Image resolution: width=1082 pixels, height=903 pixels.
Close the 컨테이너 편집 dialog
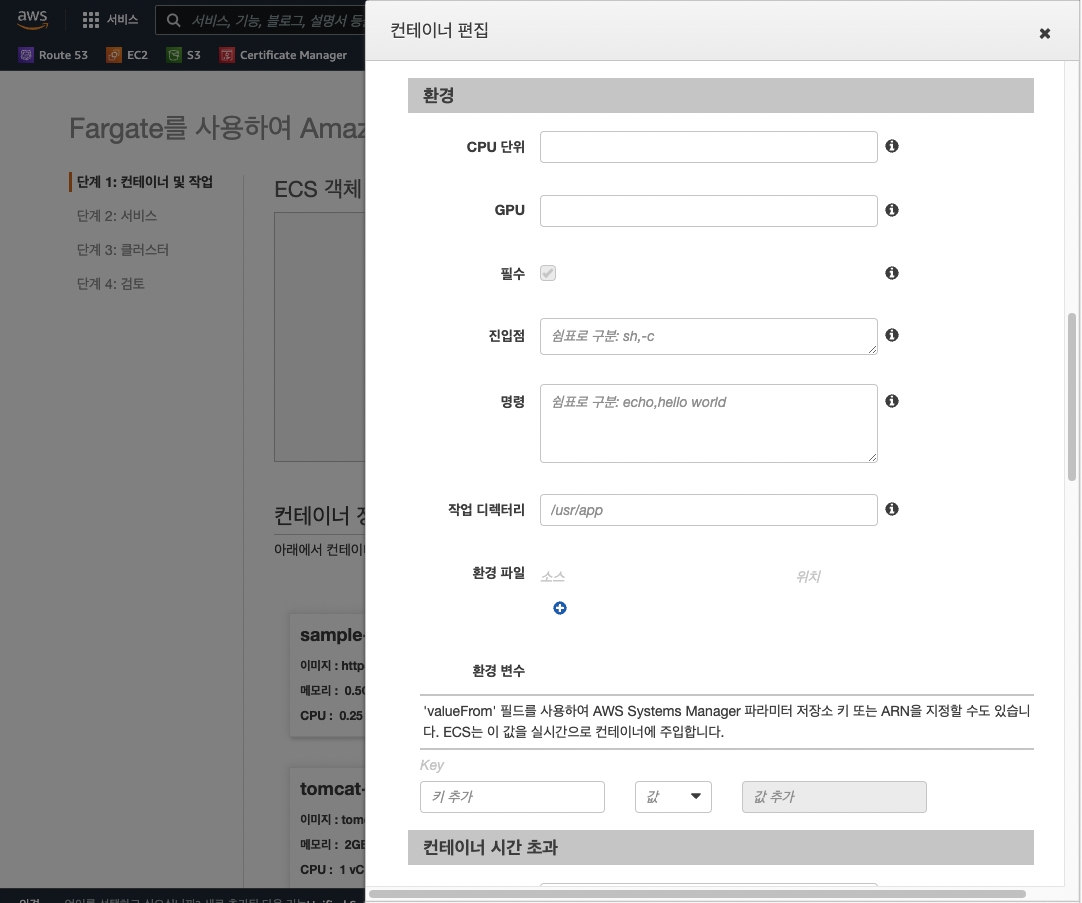click(1045, 33)
